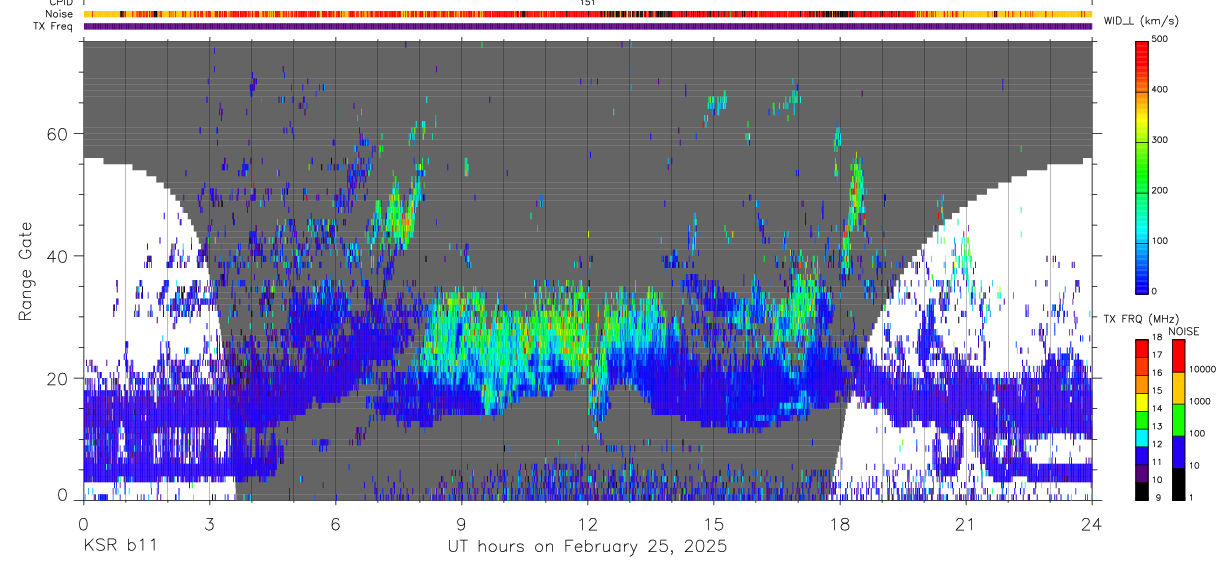Click the 'Range Gate' vertical axis label

click(x=25, y=273)
